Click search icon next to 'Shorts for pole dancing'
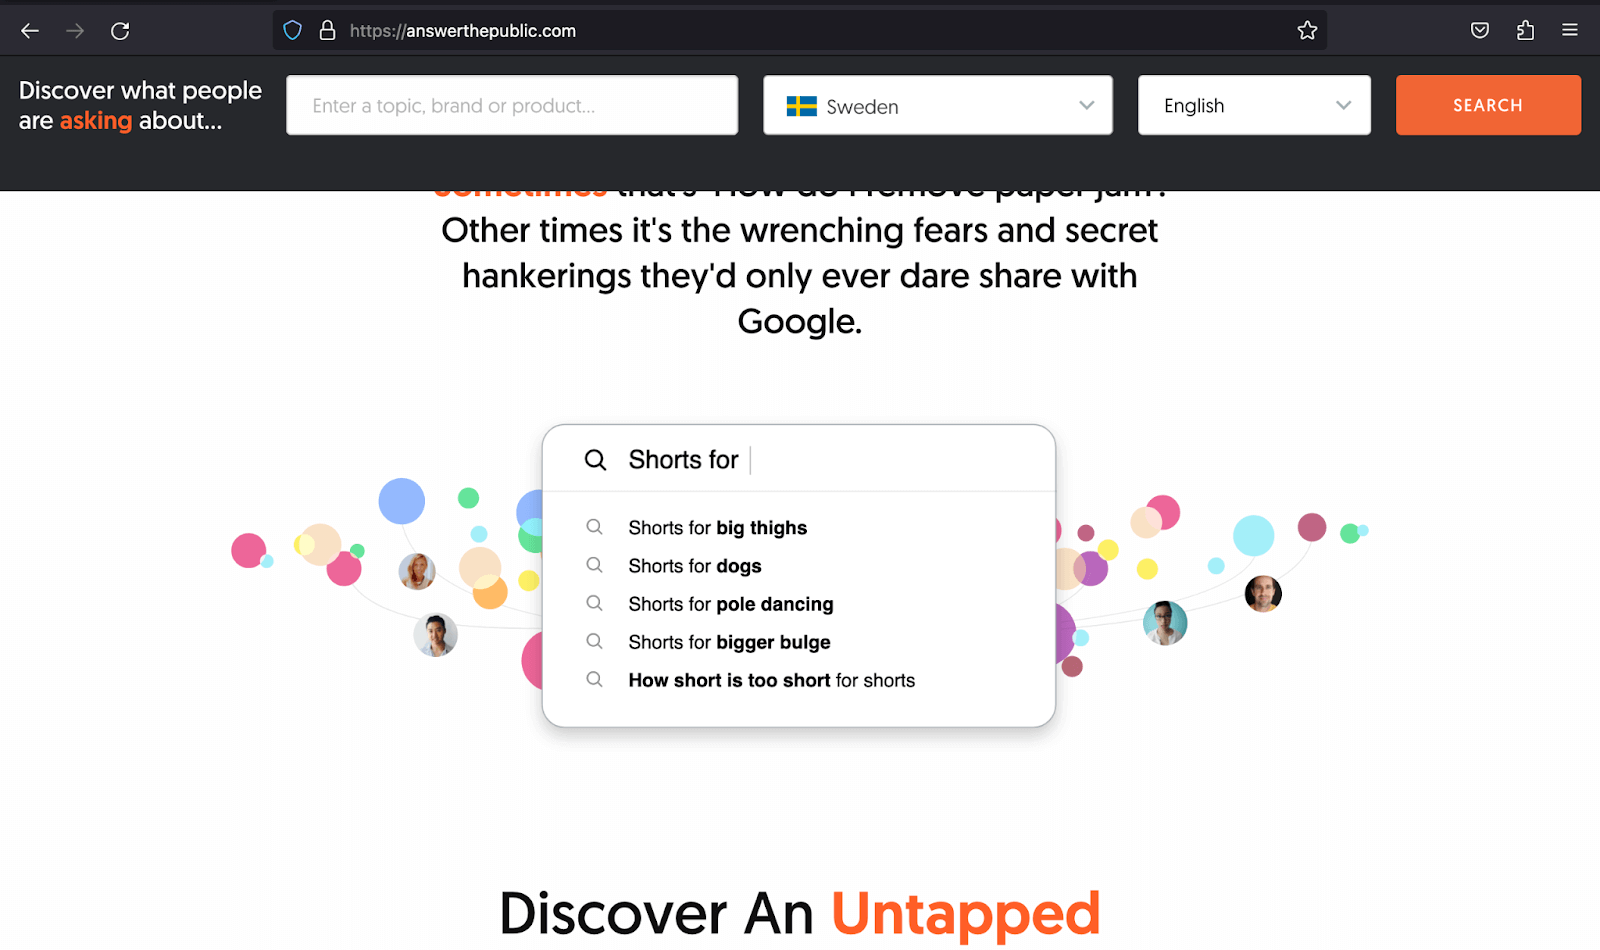This screenshot has height=950, width=1600. point(594,603)
